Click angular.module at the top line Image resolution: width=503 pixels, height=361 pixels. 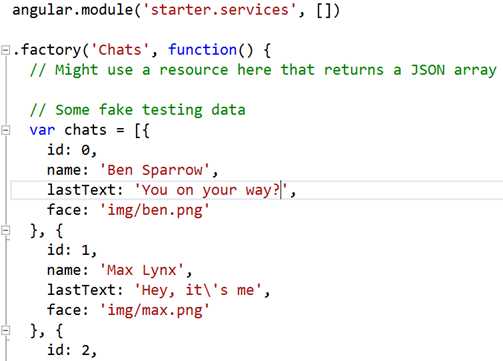point(73,10)
